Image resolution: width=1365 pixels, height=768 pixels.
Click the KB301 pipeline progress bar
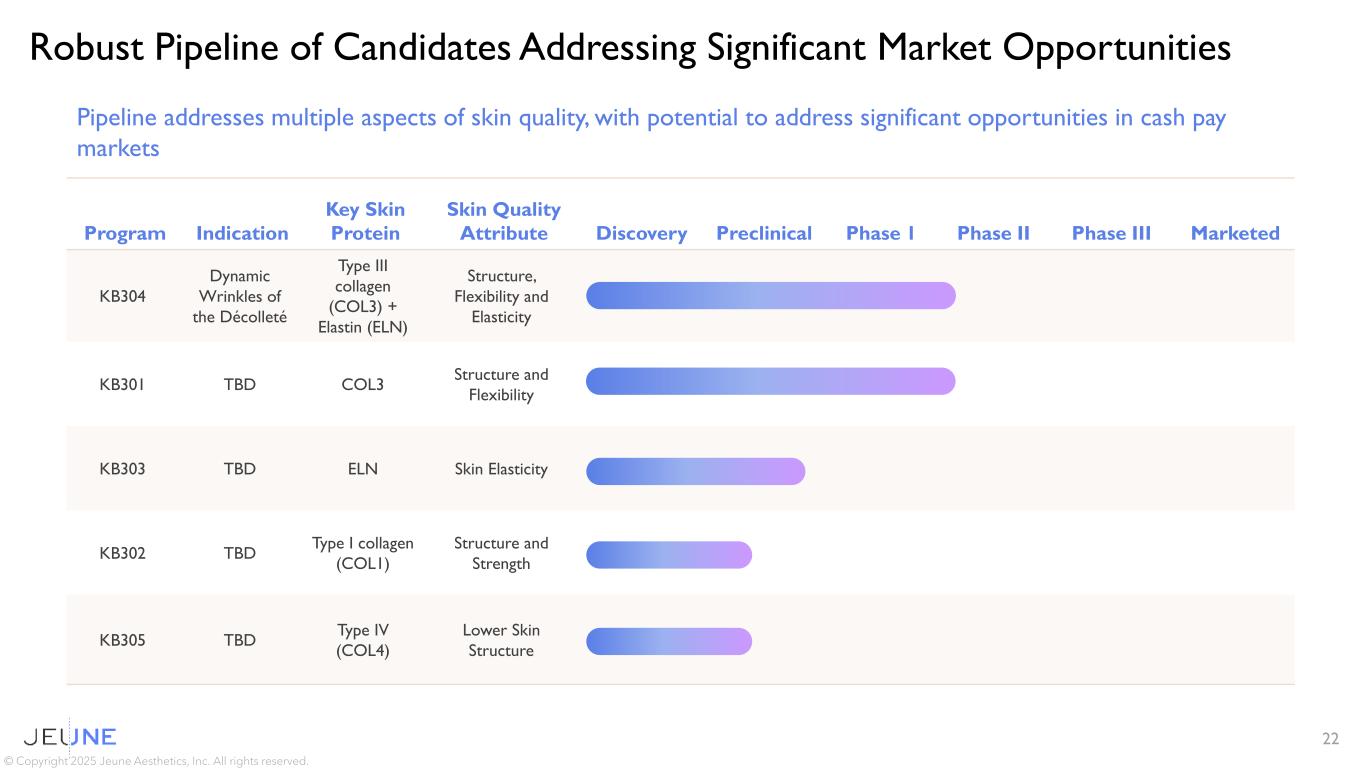pyautogui.click(x=770, y=381)
